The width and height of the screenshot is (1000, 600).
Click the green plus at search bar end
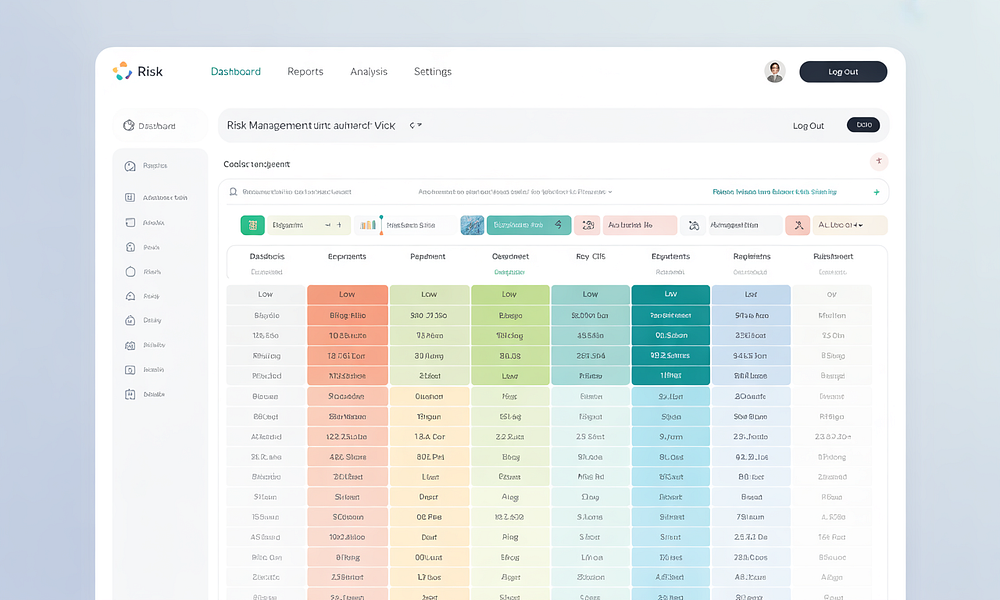pos(876,192)
